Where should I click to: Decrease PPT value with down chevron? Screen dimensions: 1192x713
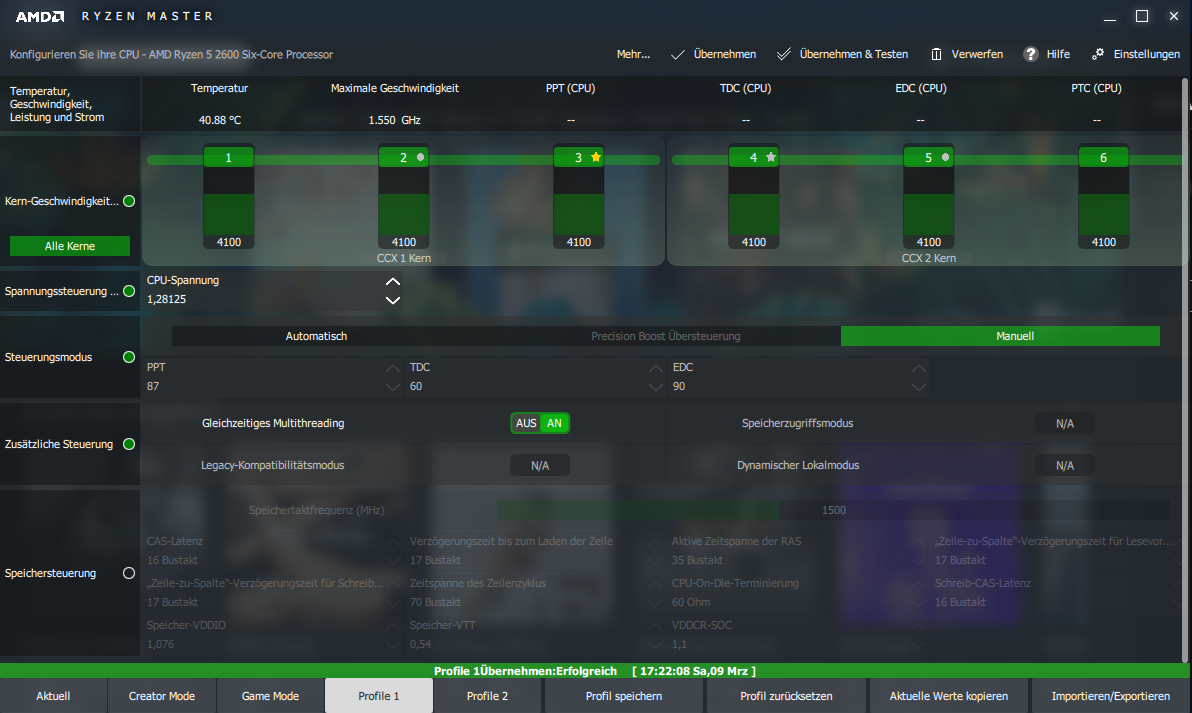393,387
